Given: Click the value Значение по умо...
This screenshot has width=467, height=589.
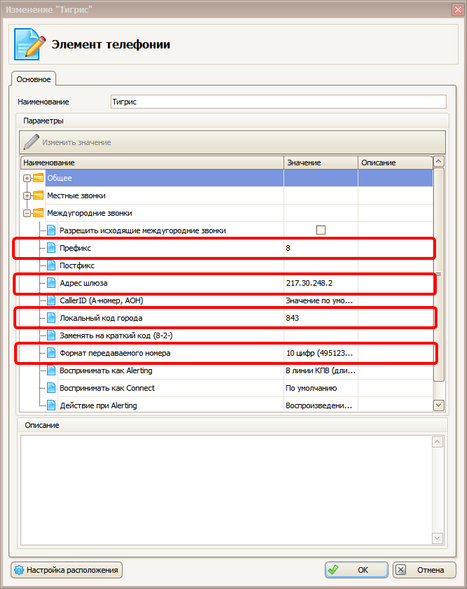Looking at the screenshot, I should [319, 301].
